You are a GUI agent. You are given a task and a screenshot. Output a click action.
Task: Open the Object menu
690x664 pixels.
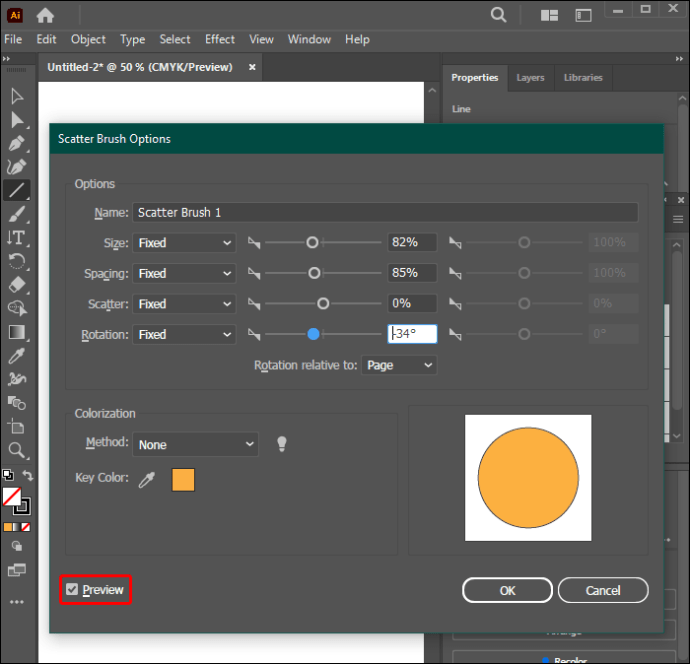coord(88,39)
